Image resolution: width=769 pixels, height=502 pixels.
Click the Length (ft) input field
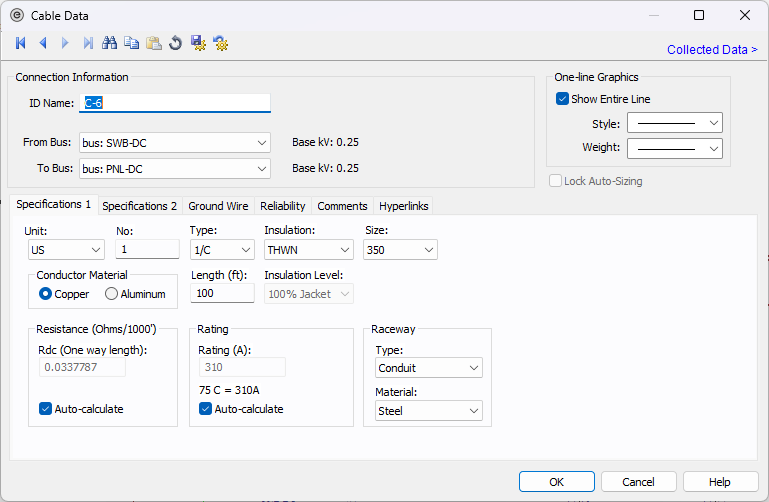pos(222,293)
